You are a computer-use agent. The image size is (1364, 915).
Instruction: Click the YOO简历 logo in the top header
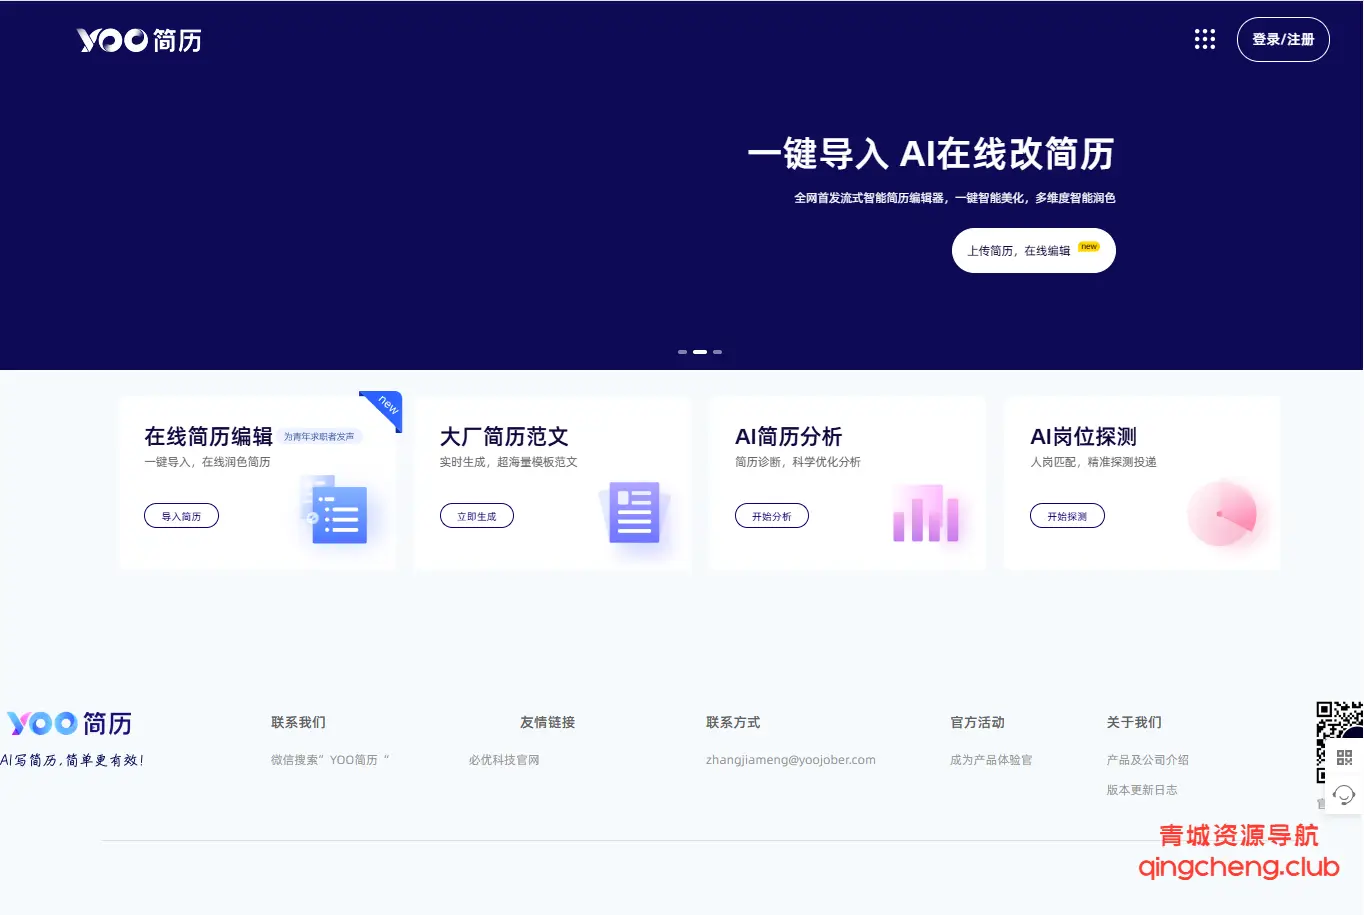coord(138,40)
